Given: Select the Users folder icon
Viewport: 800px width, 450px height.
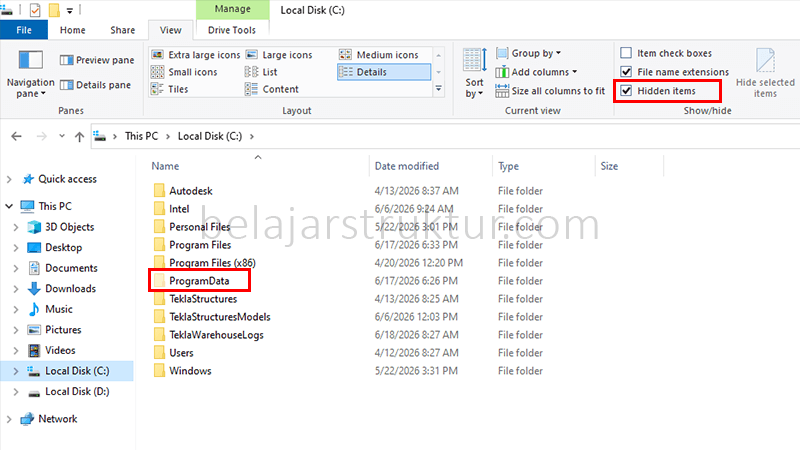Looking at the screenshot, I should pyautogui.click(x=159, y=353).
